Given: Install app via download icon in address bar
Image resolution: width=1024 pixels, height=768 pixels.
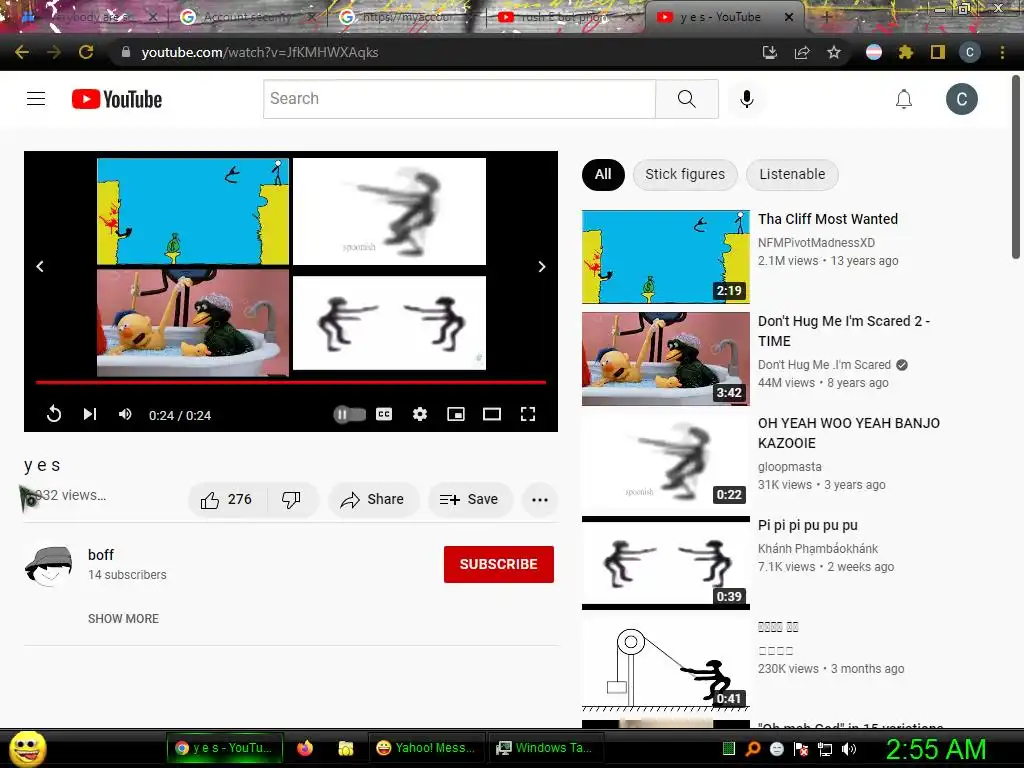Looking at the screenshot, I should [770, 52].
